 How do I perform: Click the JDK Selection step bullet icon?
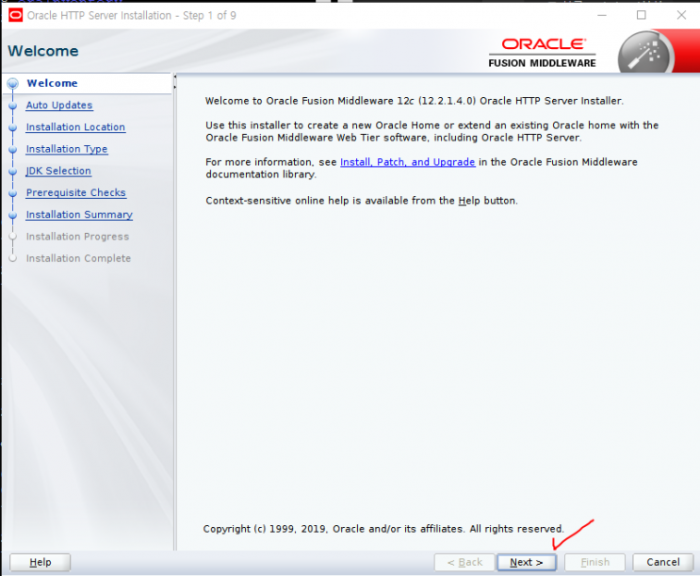click(13, 171)
